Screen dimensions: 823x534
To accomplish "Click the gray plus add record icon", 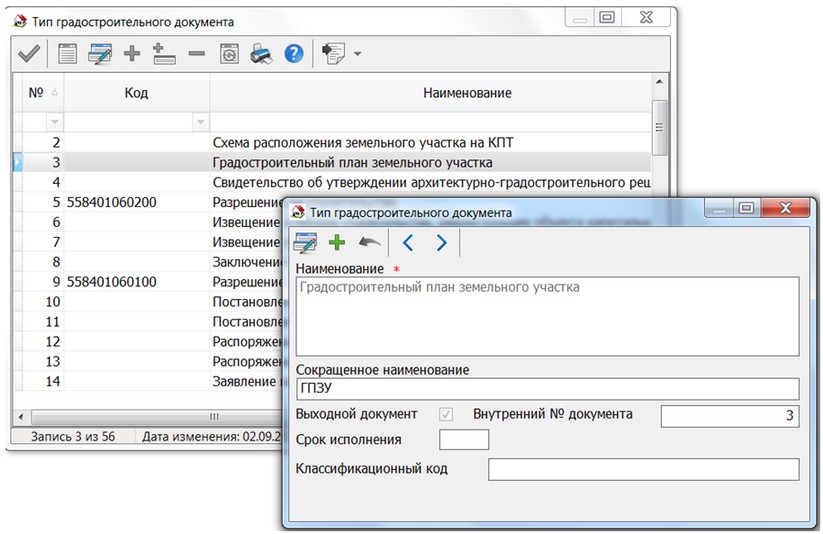I will pyautogui.click(x=131, y=54).
